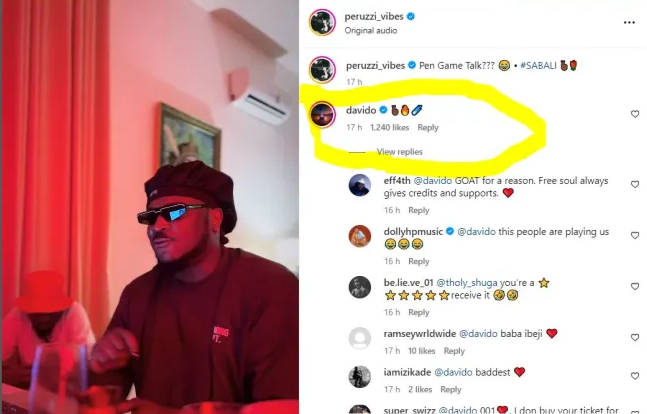This screenshot has height=414, width=647.
Task: Open davido's profile avatar
Action: coord(322,114)
